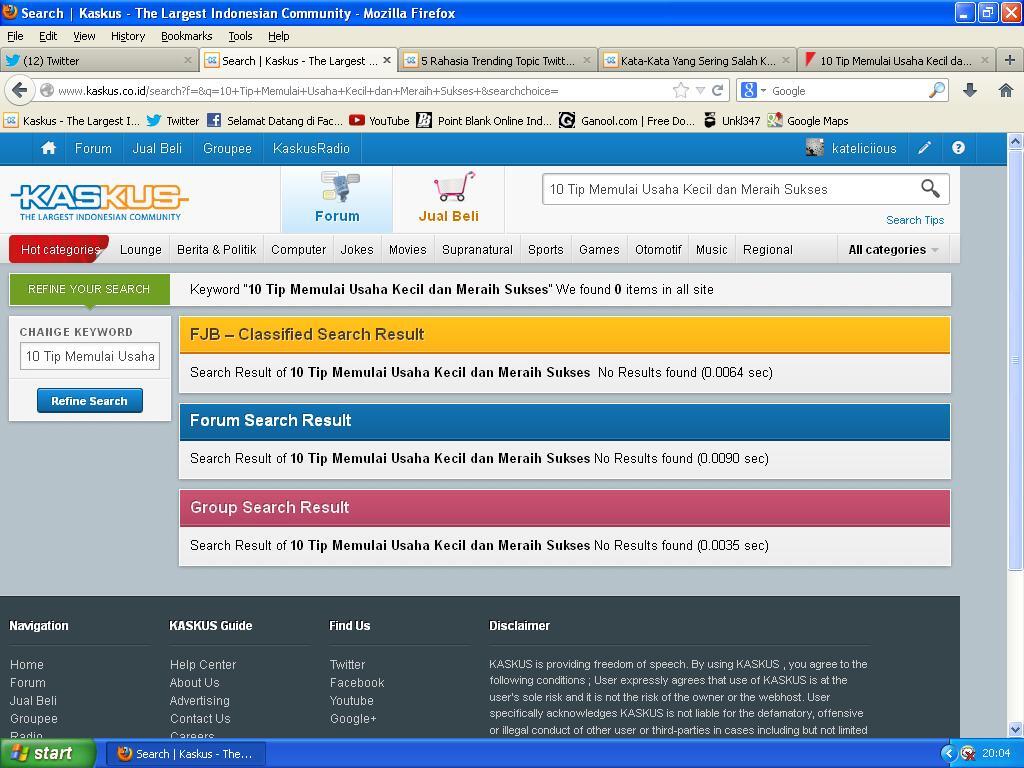1024x768 pixels.
Task: Click the reload page icon in address bar
Action: (717, 91)
